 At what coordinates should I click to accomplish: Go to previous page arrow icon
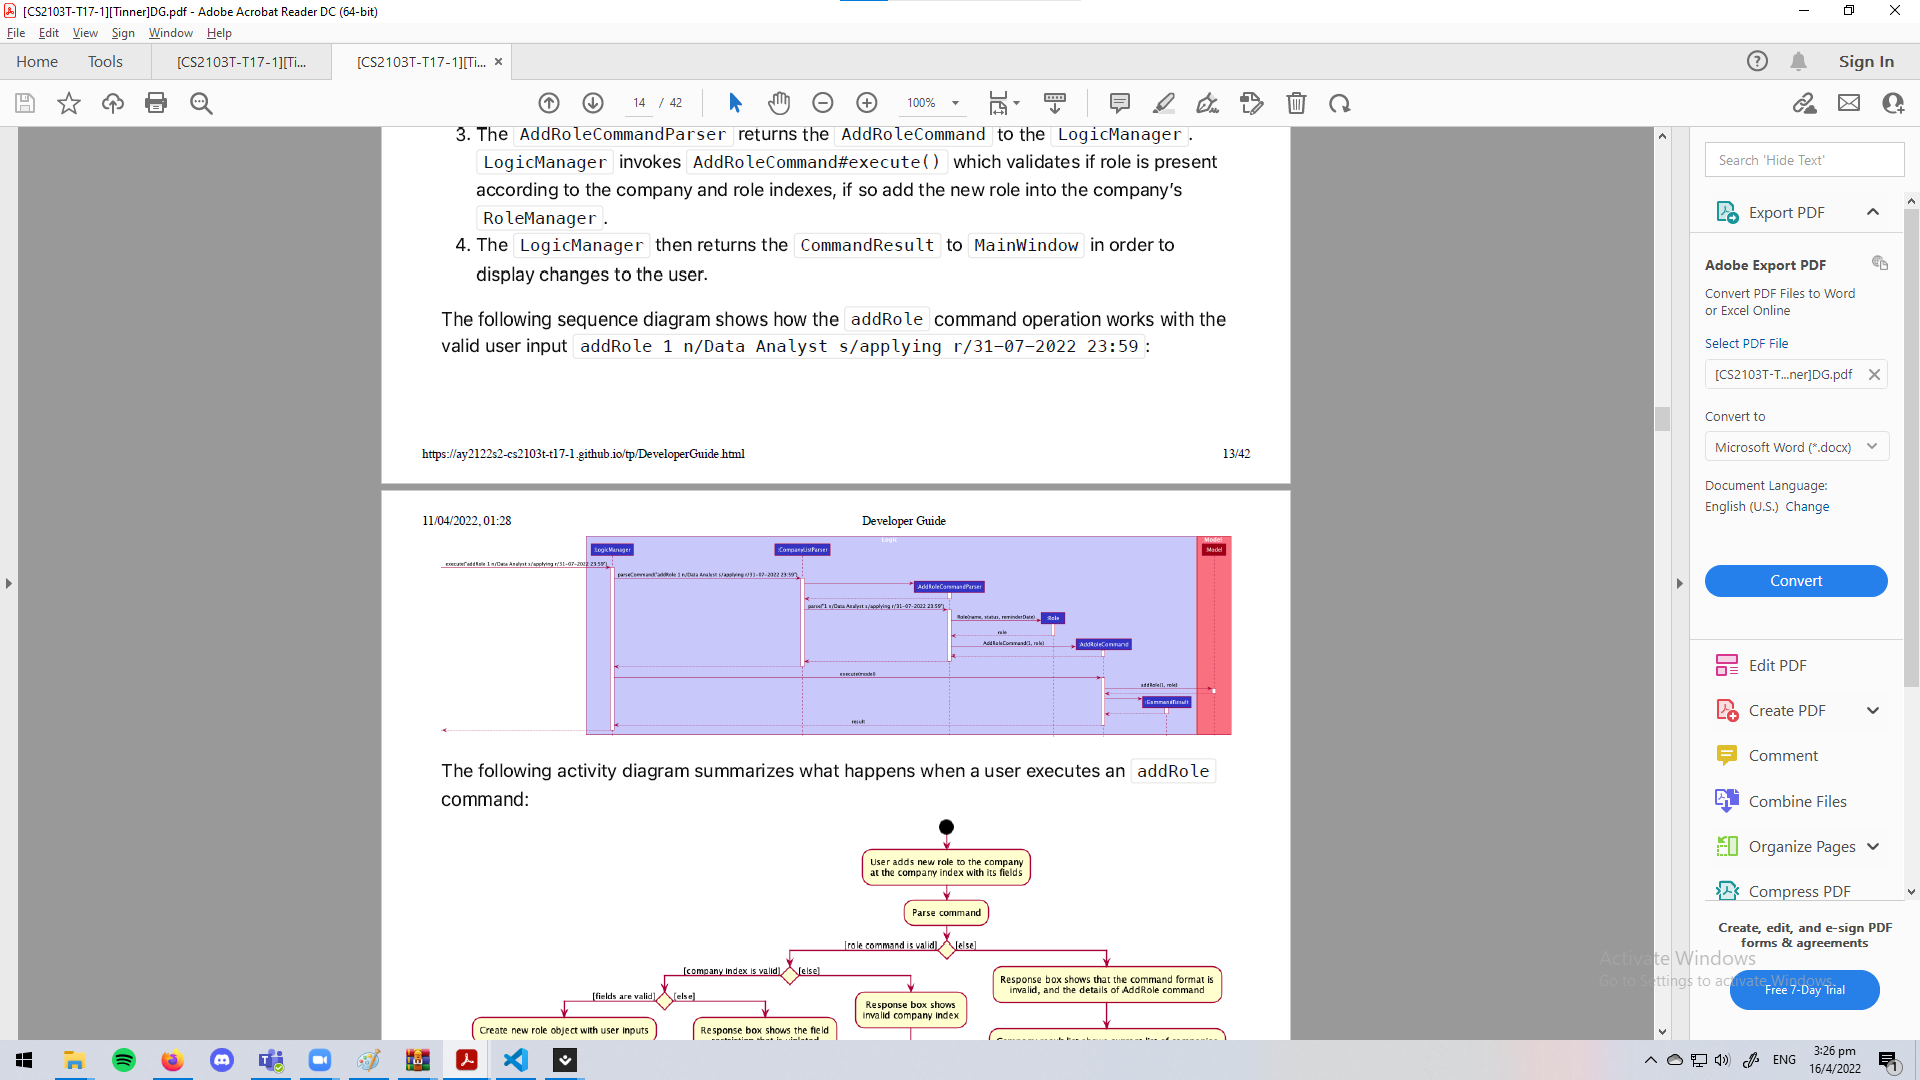549,103
